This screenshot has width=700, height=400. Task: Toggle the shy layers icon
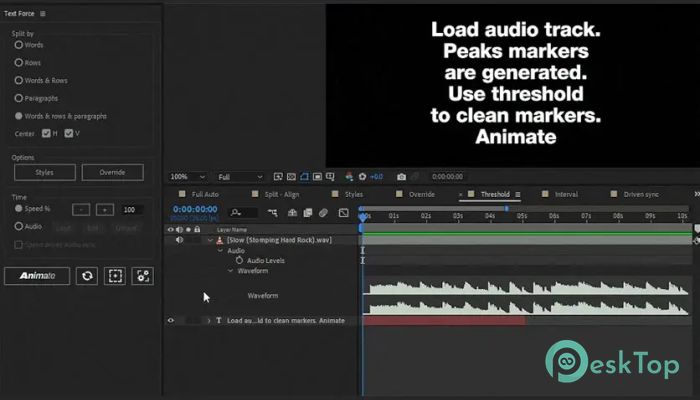(x=292, y=213)
